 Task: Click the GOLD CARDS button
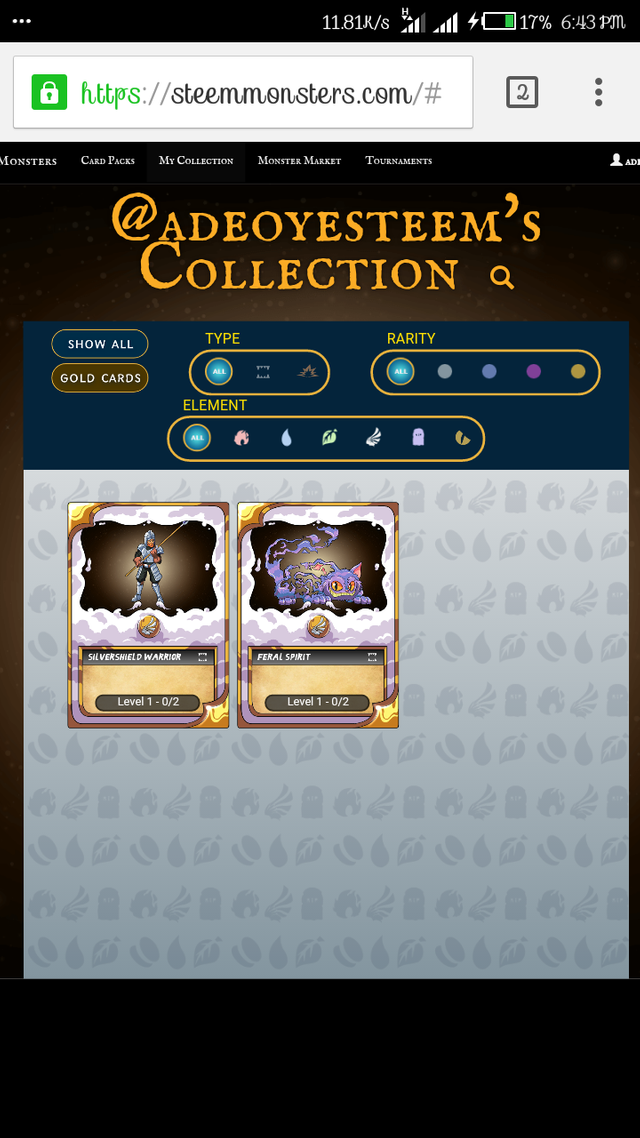tap(100, 378)
